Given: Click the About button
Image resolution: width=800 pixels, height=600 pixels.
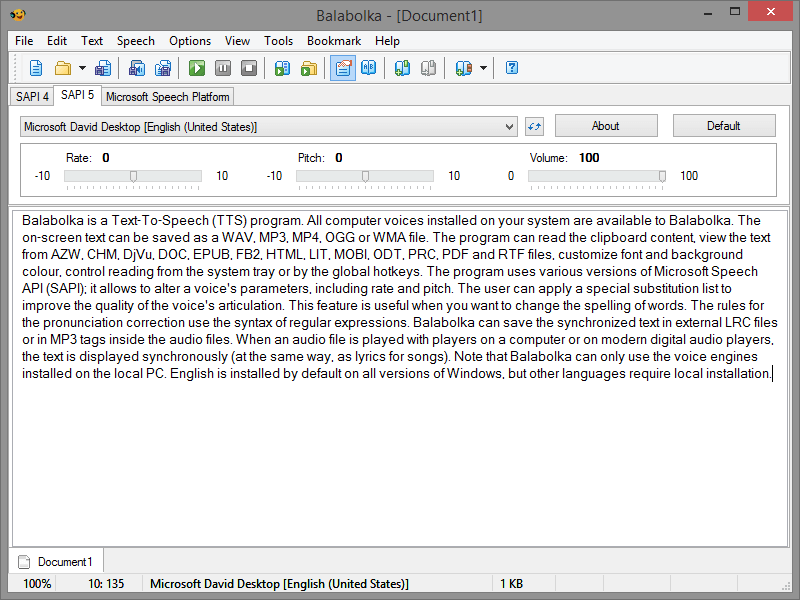Looking at the screenshot, I should tap(605, 126).
